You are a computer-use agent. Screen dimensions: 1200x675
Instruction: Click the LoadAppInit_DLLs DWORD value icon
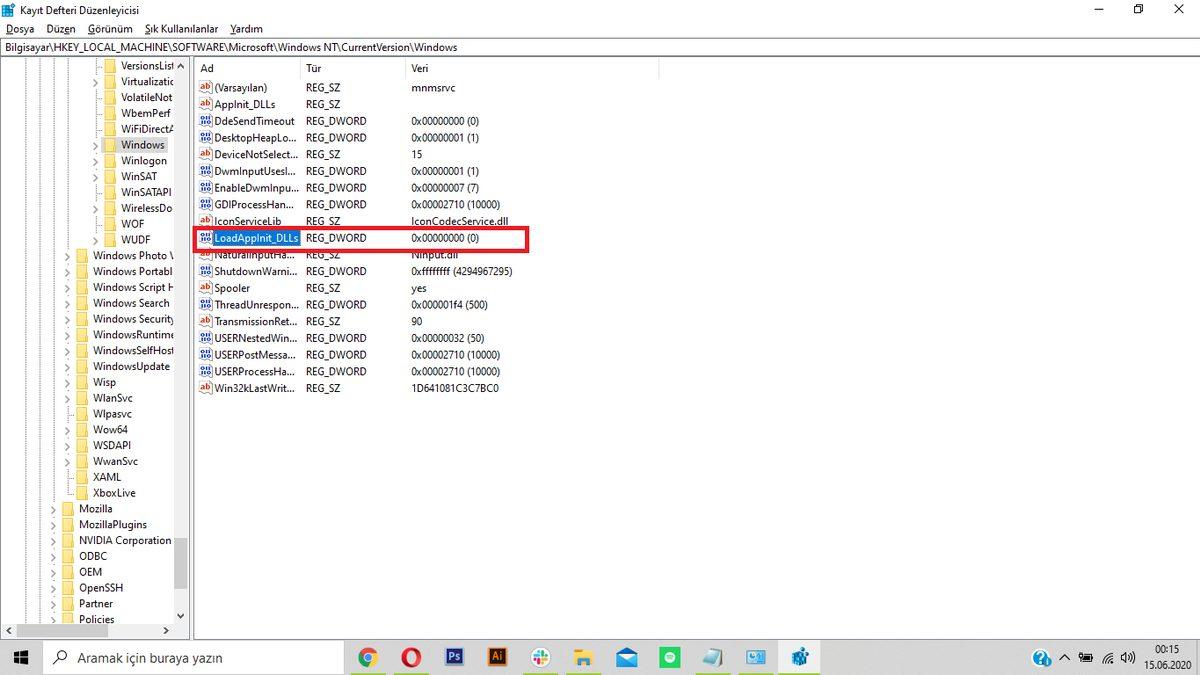tap(206, 238)
